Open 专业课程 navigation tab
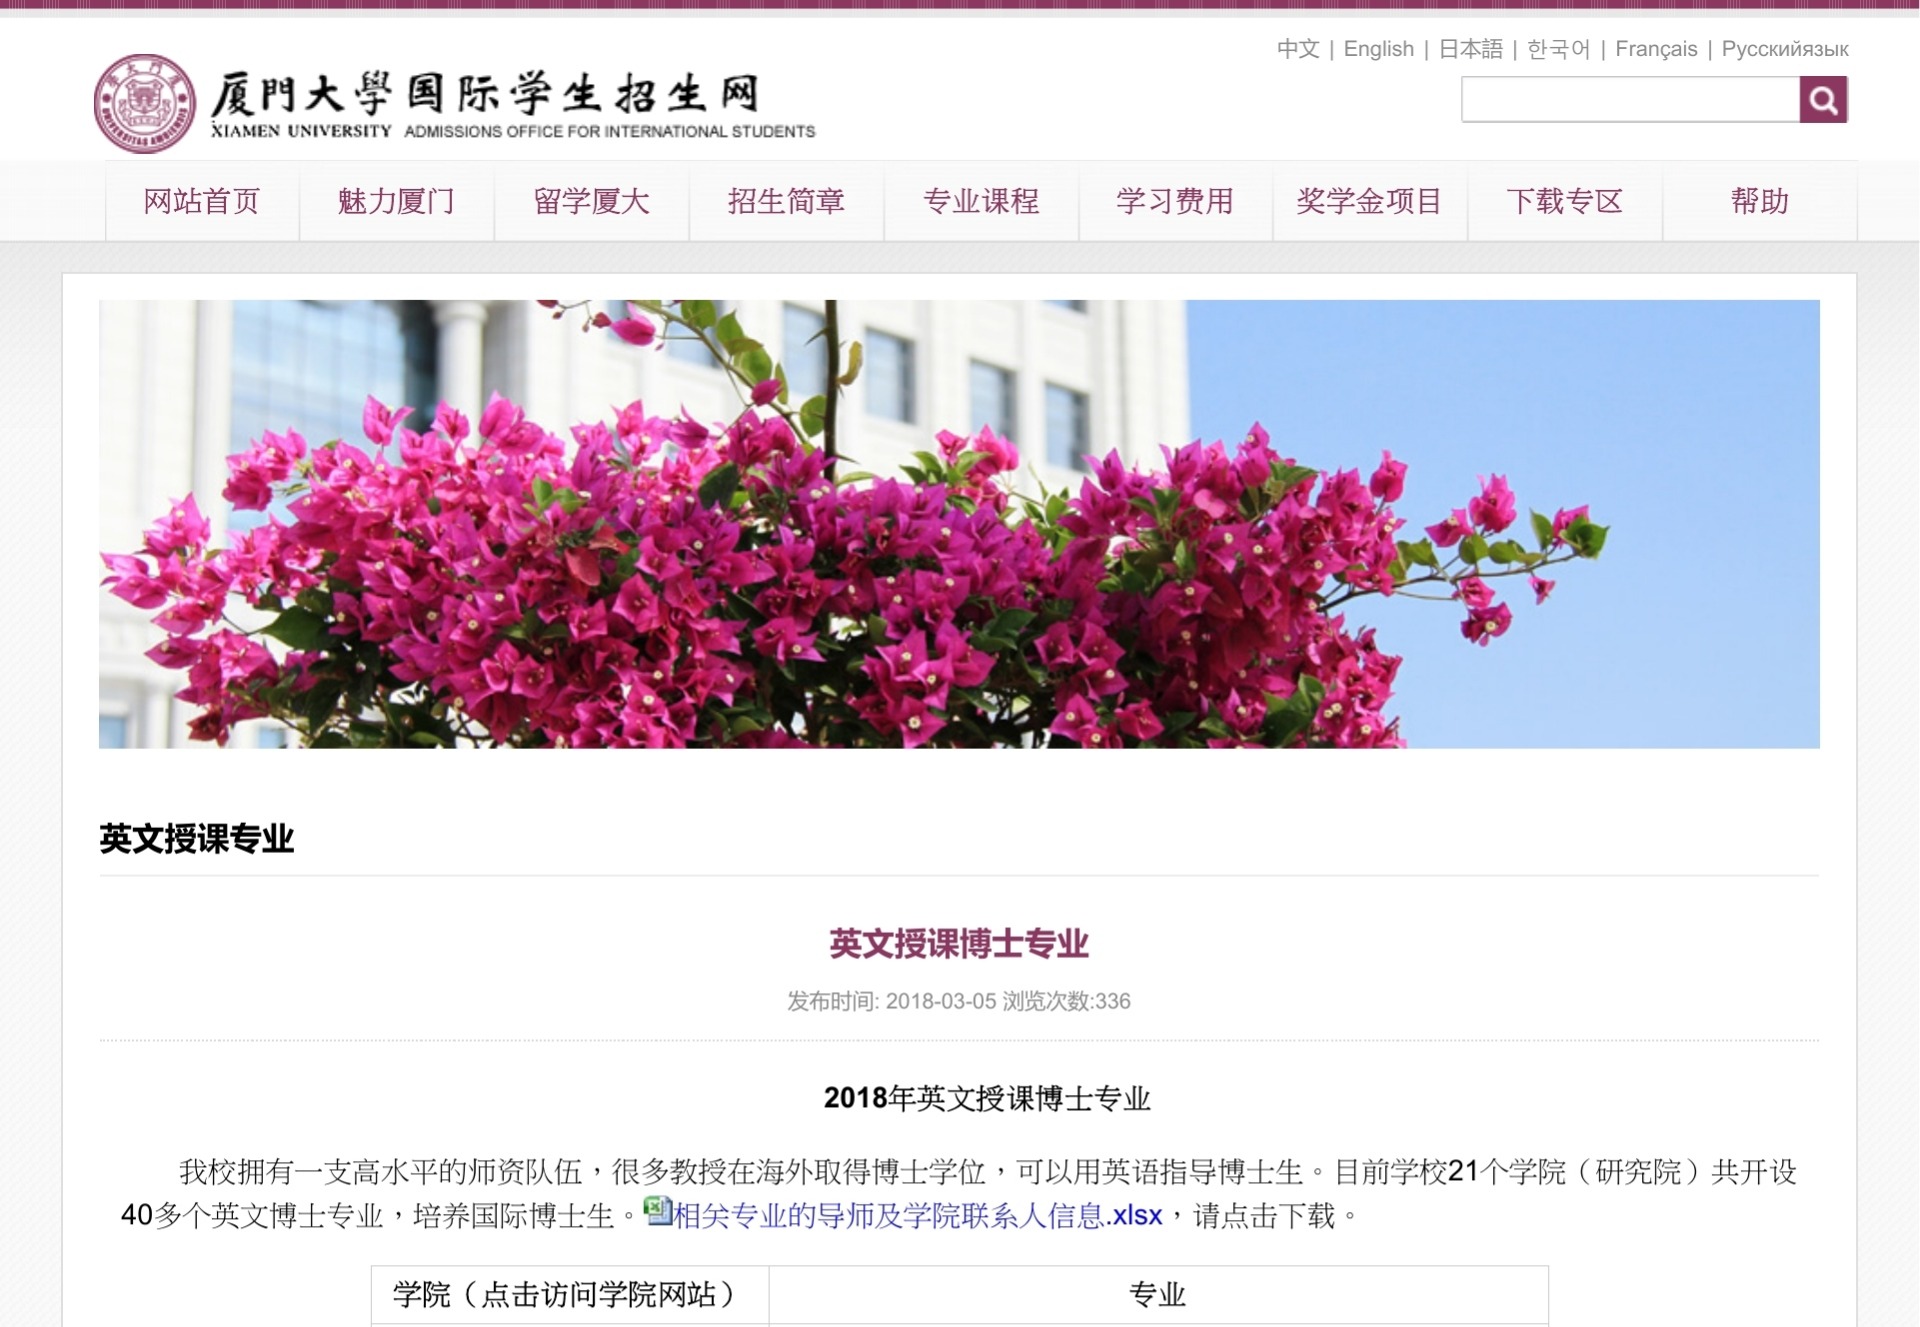 980,201
